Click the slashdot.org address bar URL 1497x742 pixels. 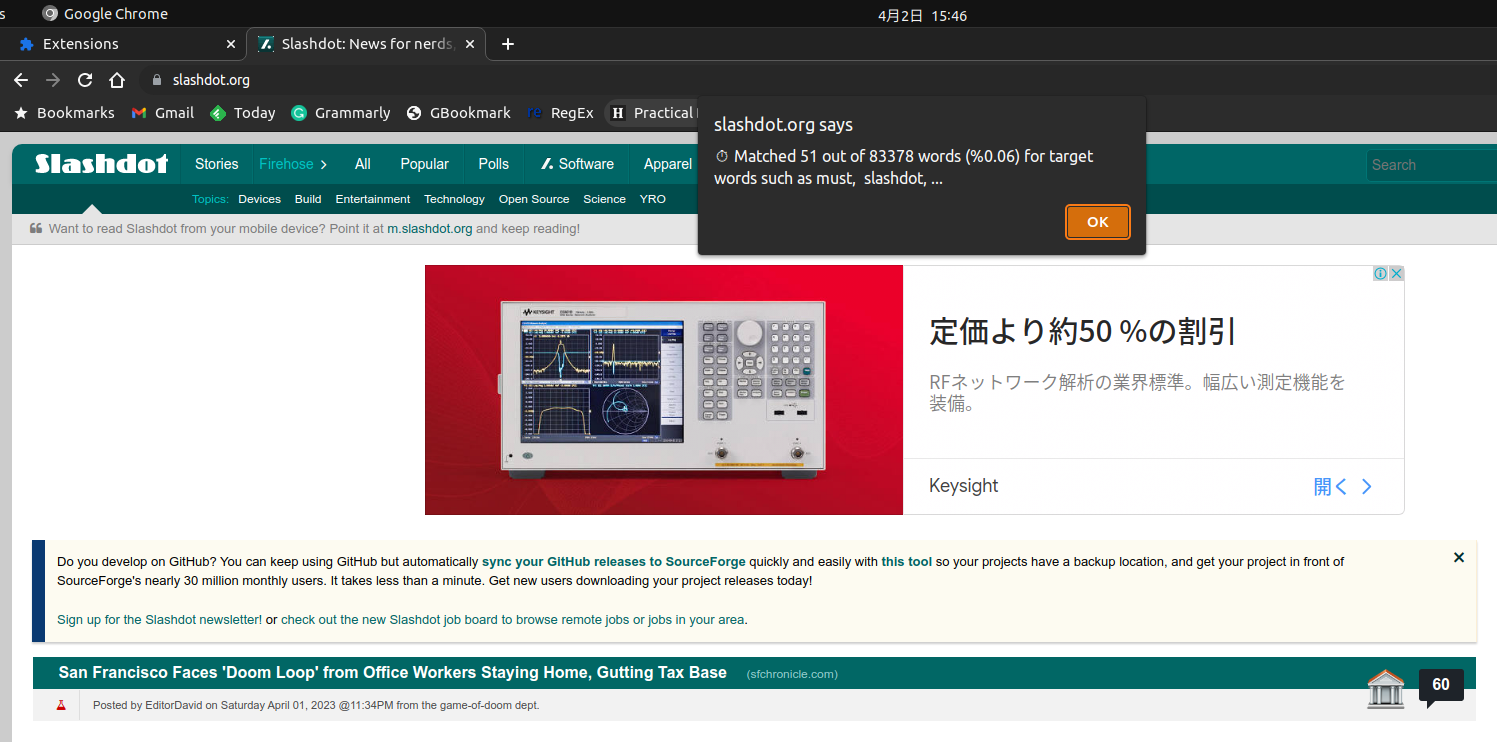pos(211,80)
